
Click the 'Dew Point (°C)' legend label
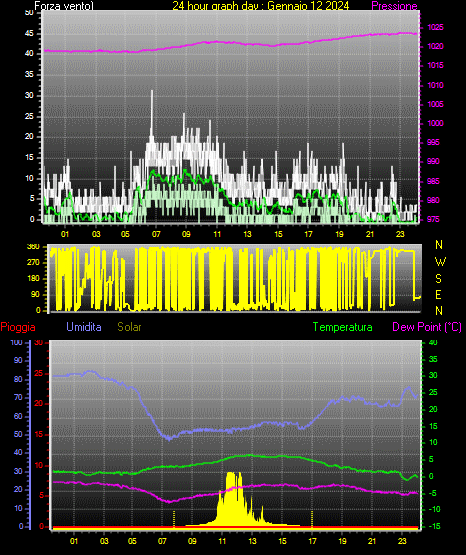pos(427,327)
